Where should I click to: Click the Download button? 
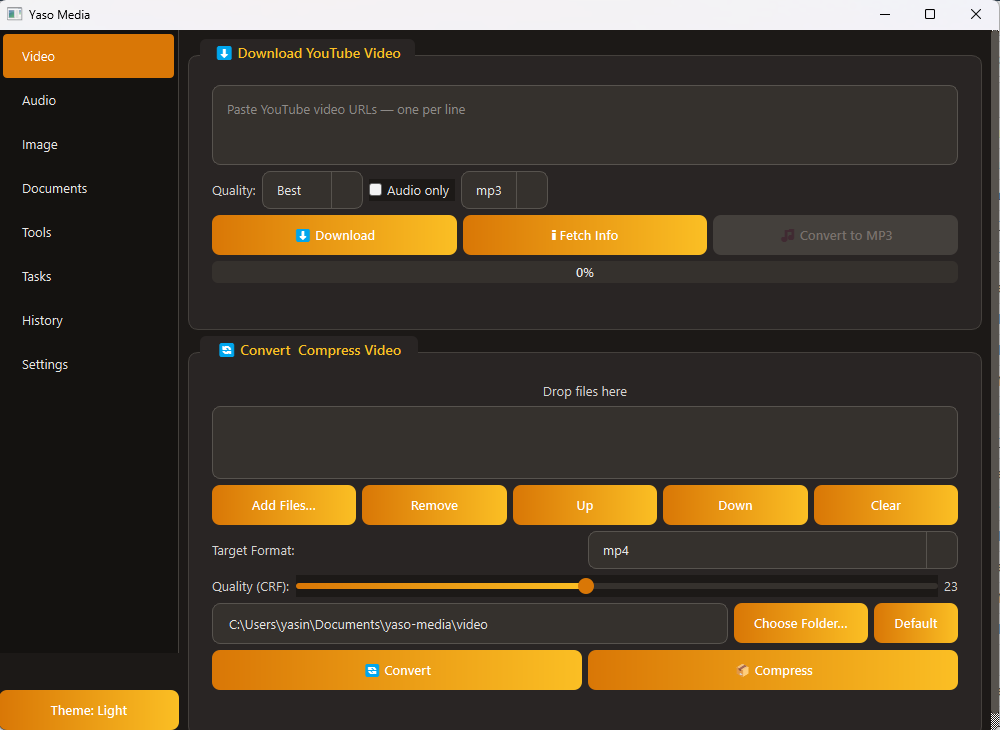[x=334, y=235]
